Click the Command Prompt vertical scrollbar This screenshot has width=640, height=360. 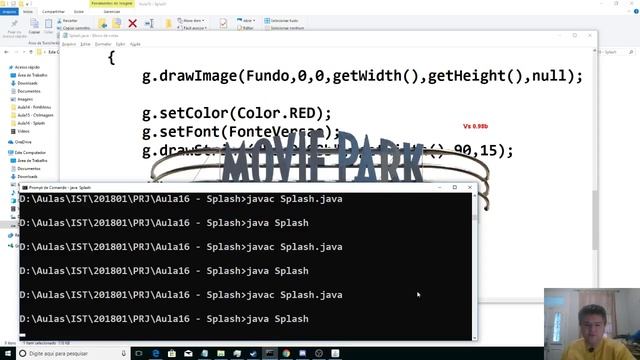pos(474,266)
